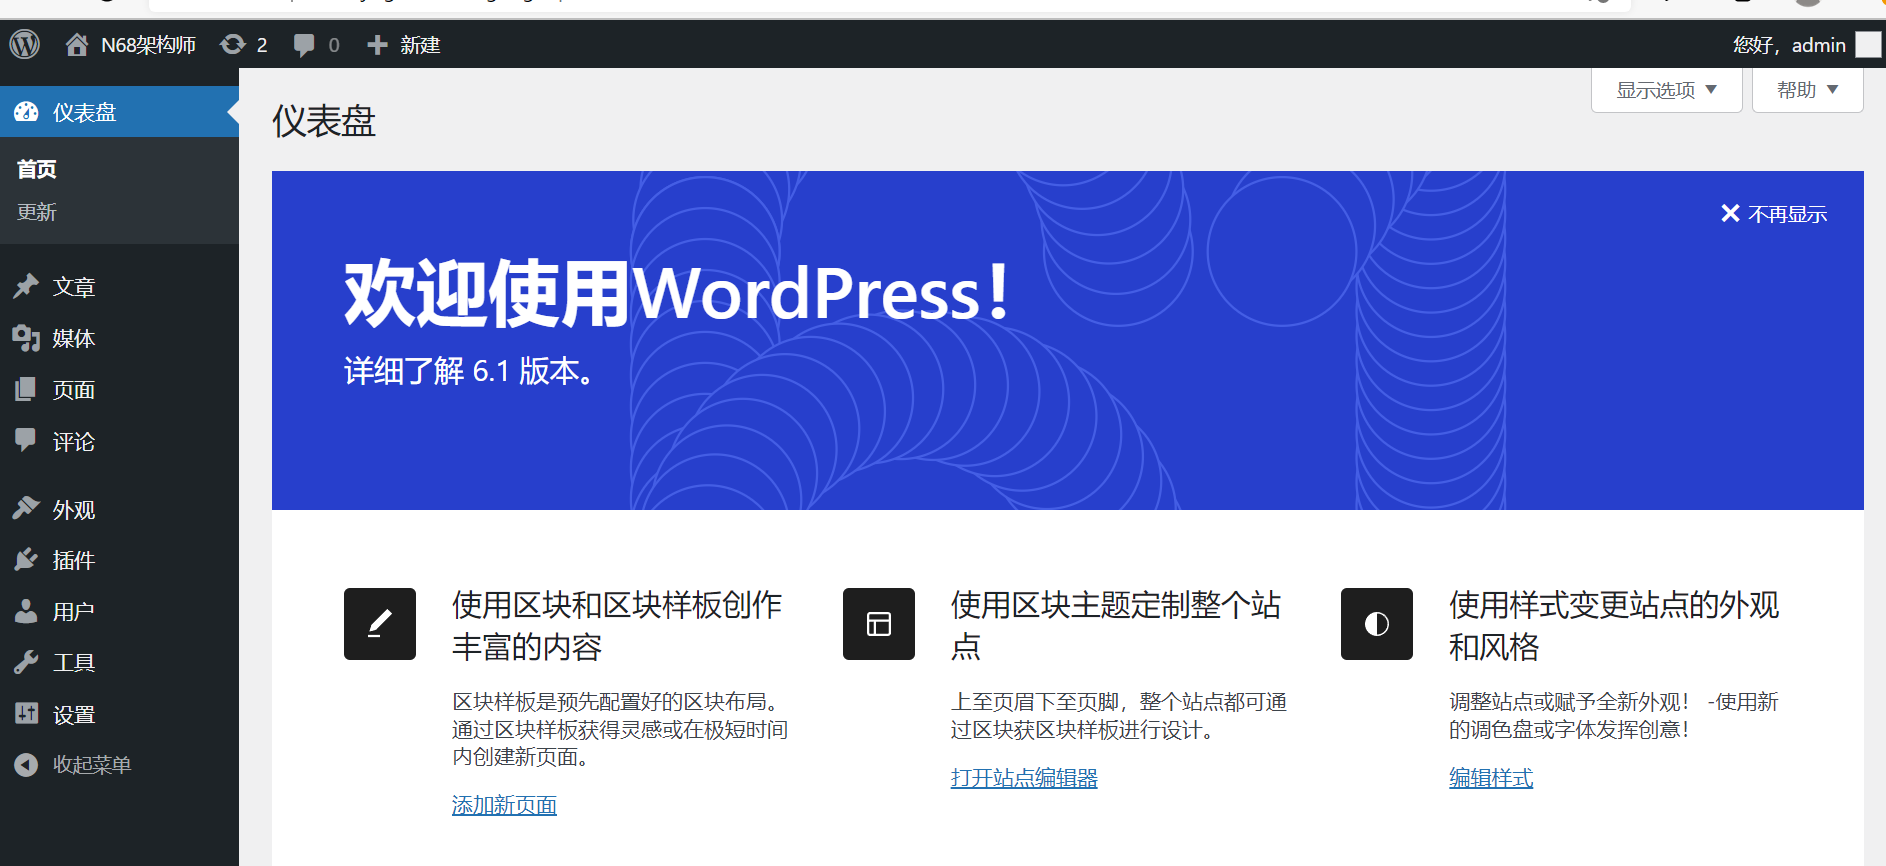Open the 插件 menu

click(119, 560)
